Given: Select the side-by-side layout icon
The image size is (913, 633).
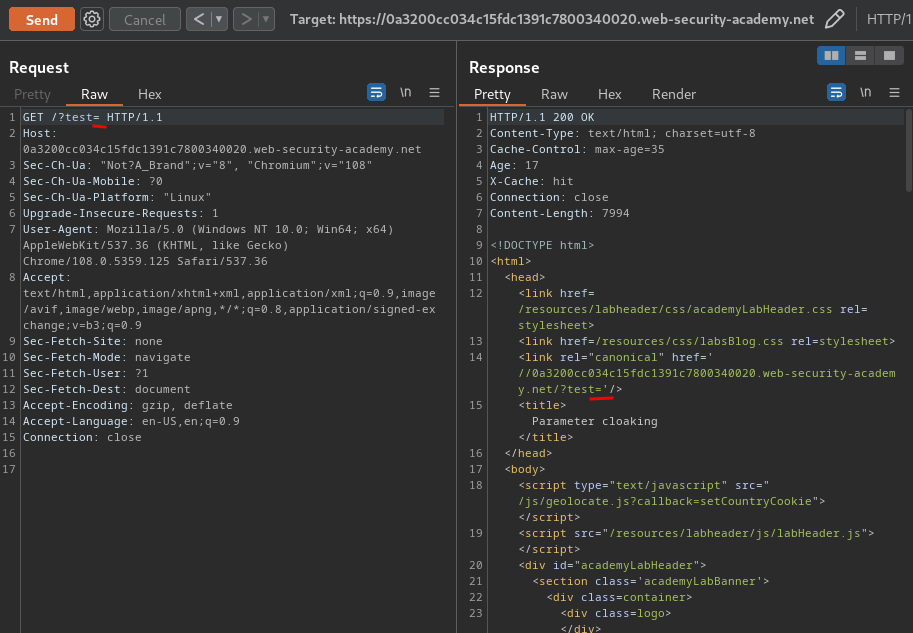Looking at the screenshot, I should coord(831,55).
